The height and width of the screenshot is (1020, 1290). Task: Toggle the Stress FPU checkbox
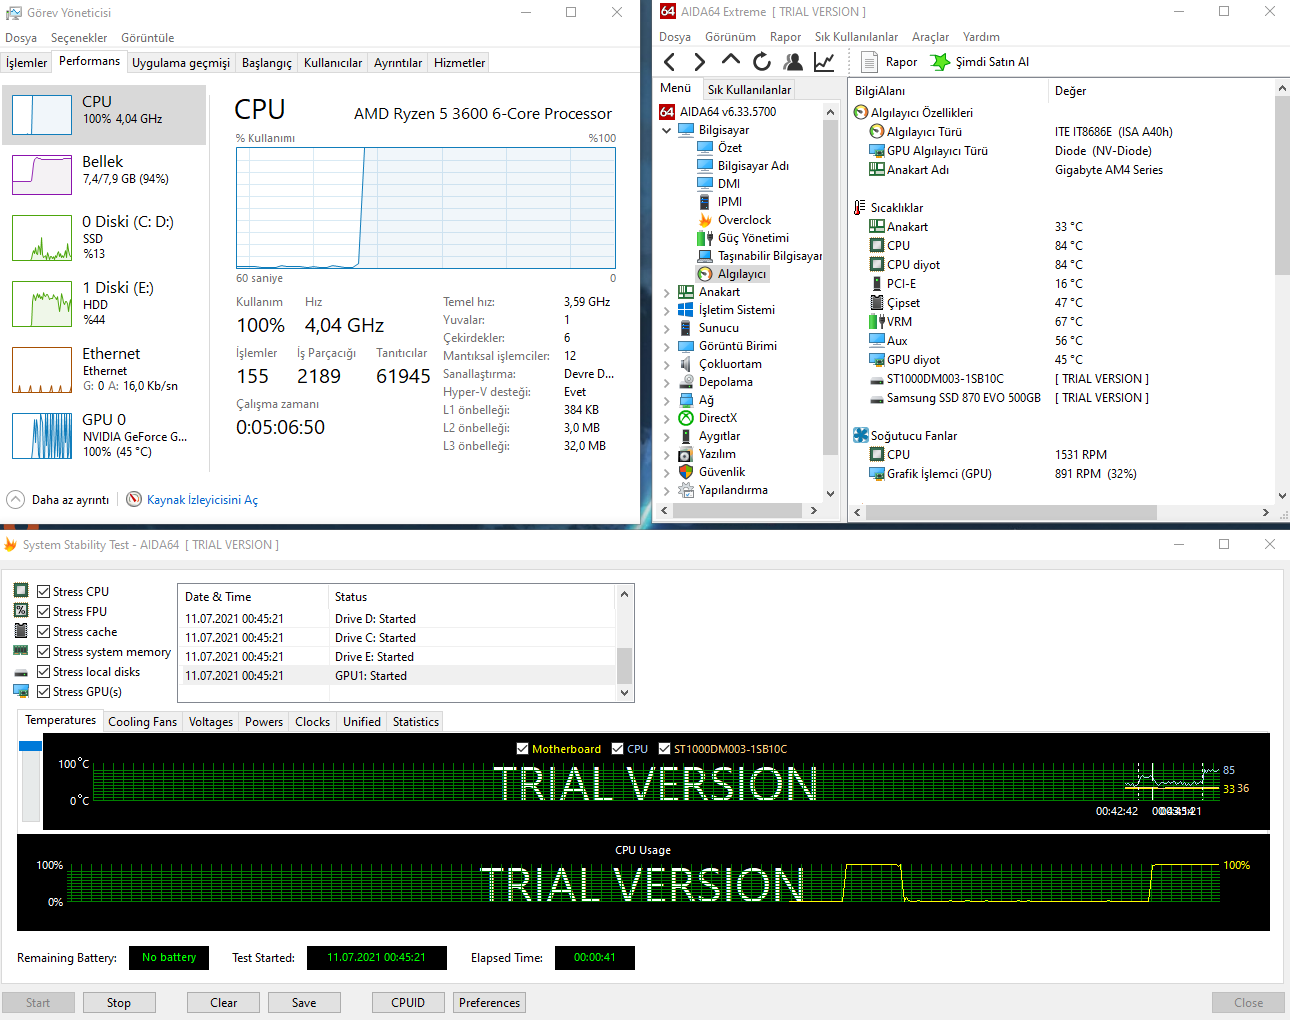44,612
